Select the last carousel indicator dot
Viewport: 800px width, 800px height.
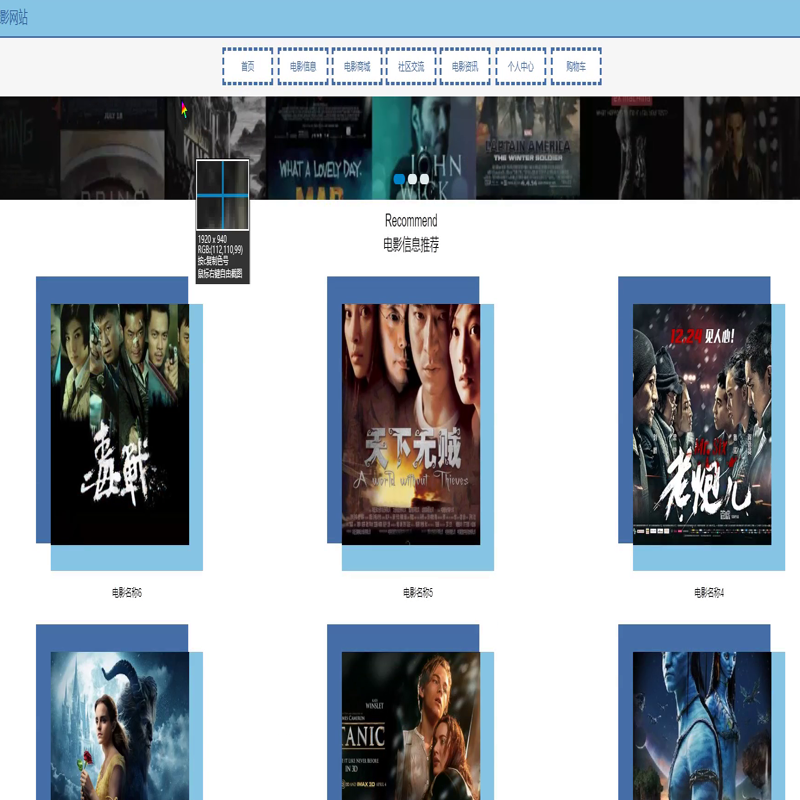pyautogui.click(x=424, y=179)
